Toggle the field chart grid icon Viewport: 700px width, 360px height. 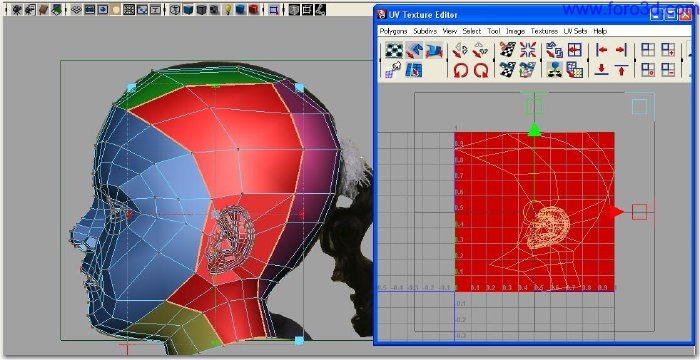tap(129, 9)
